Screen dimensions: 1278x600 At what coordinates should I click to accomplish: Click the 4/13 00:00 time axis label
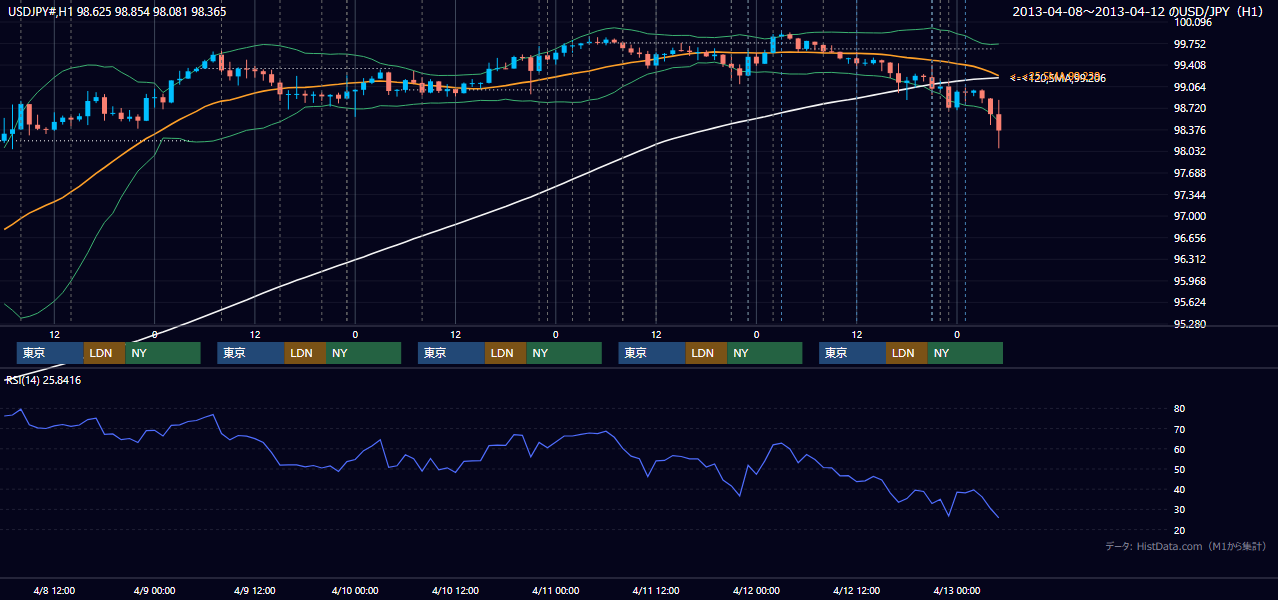click(956, 590)
